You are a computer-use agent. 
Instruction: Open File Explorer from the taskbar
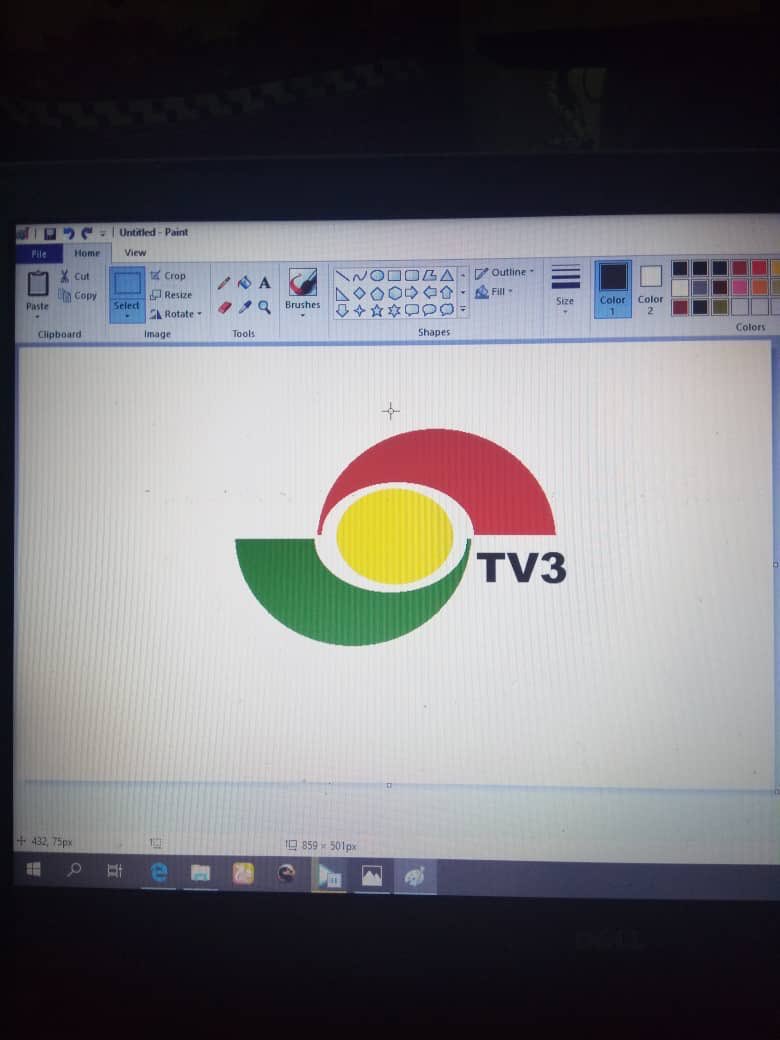point(200,874)
